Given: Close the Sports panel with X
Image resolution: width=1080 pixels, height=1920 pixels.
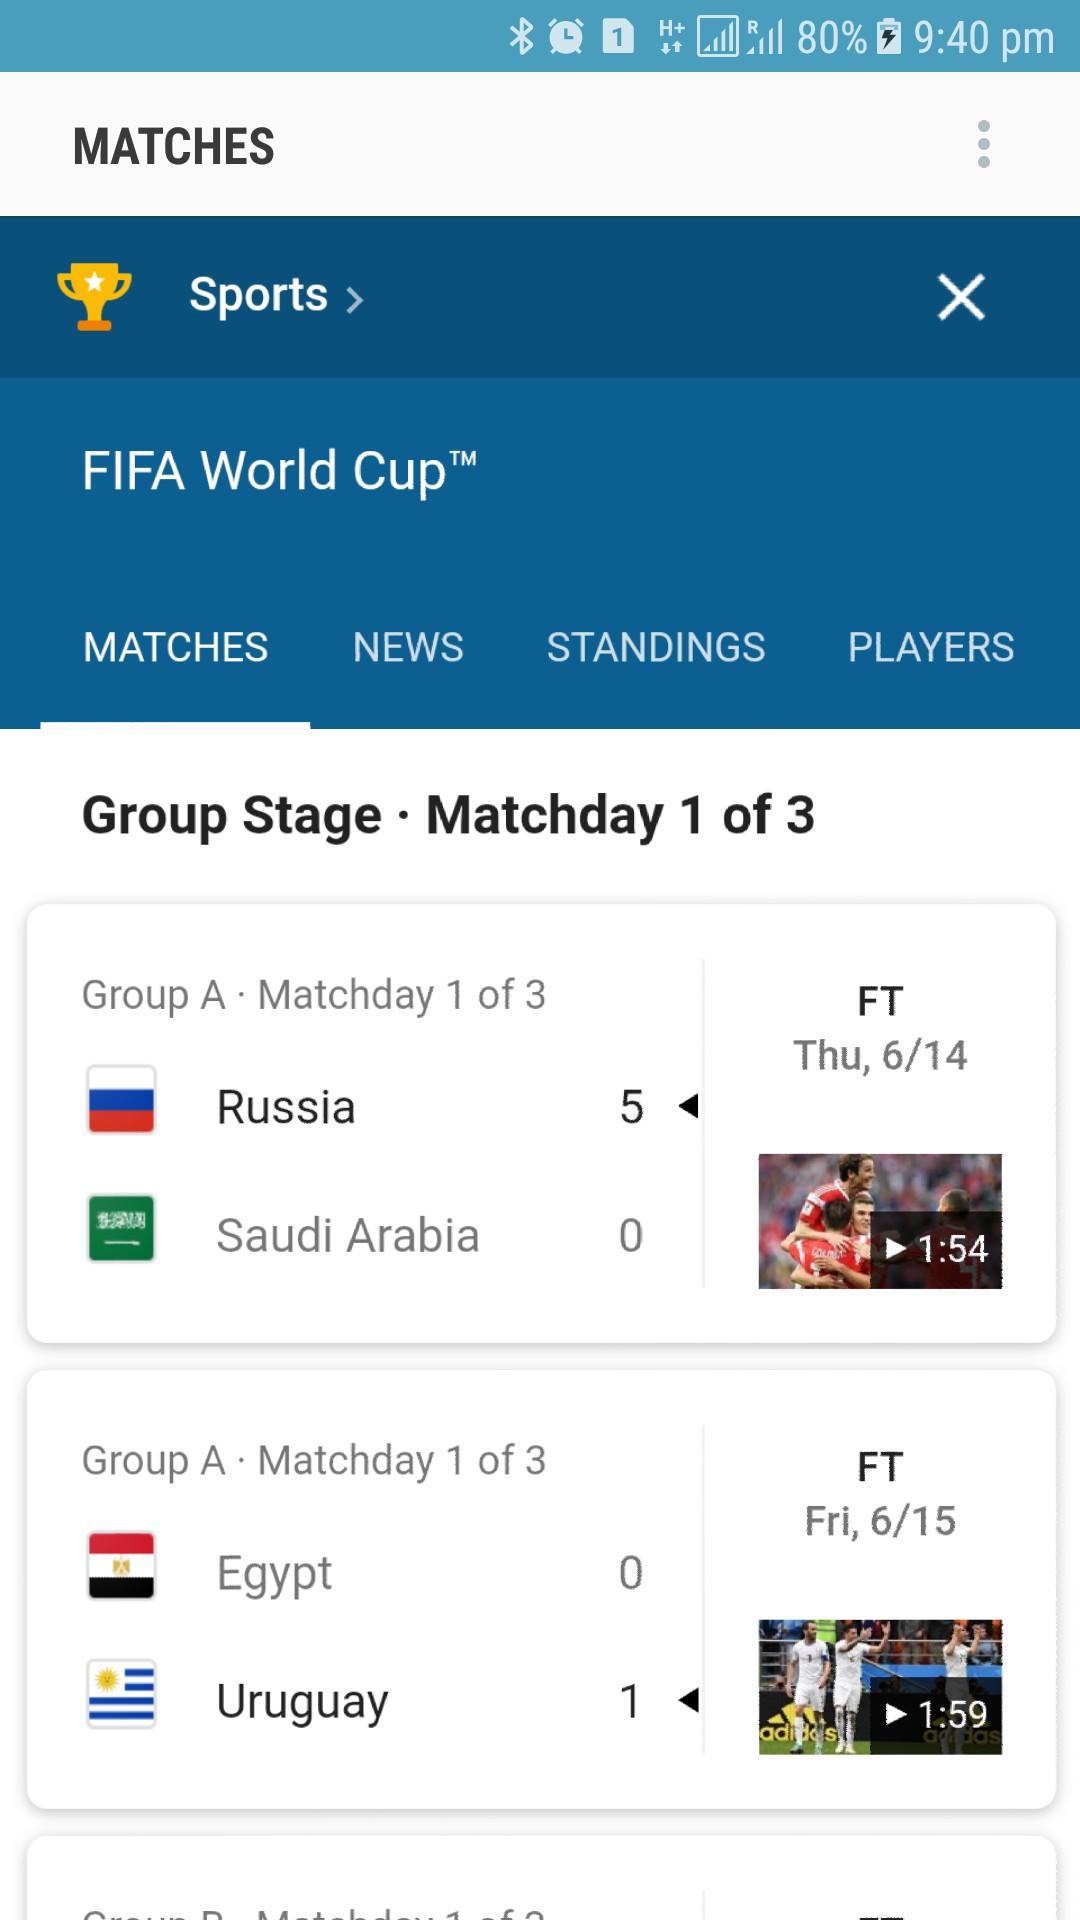Looking at the screenshot, I should click(961, 297).
